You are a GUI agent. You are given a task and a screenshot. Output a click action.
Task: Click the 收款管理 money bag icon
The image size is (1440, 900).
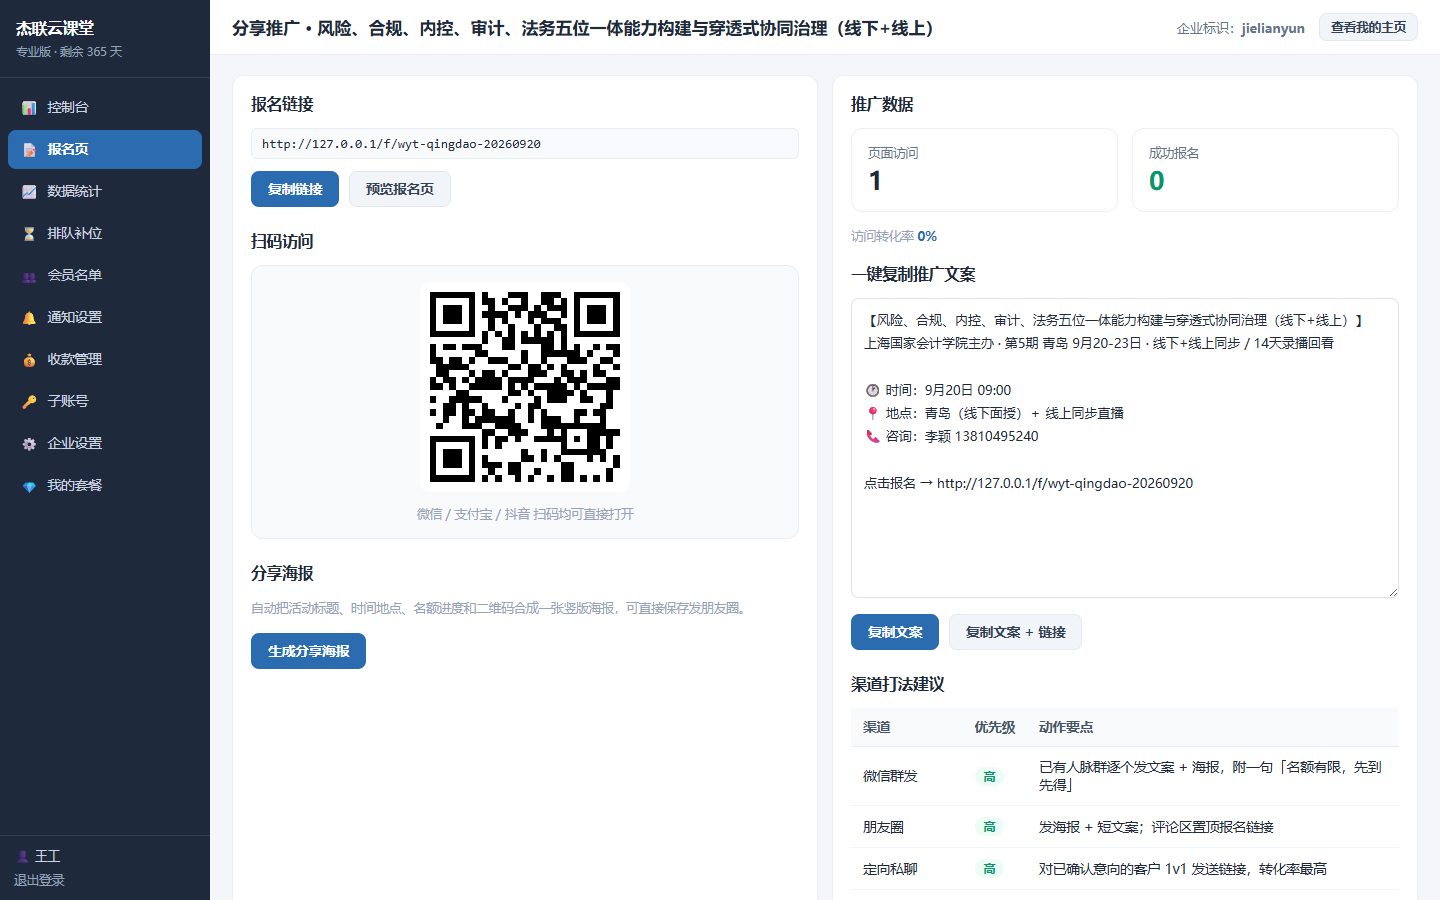pyautogui.click(x=29, y=360)
